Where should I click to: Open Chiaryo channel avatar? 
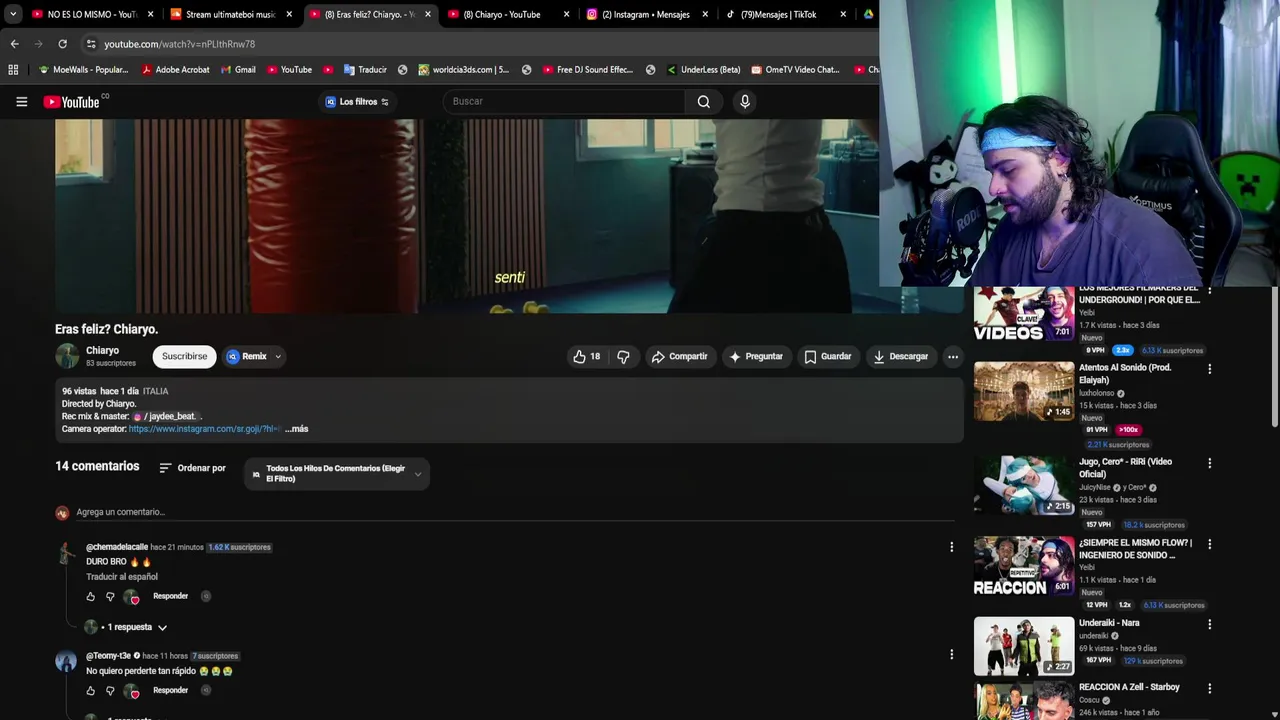point(67,356)
